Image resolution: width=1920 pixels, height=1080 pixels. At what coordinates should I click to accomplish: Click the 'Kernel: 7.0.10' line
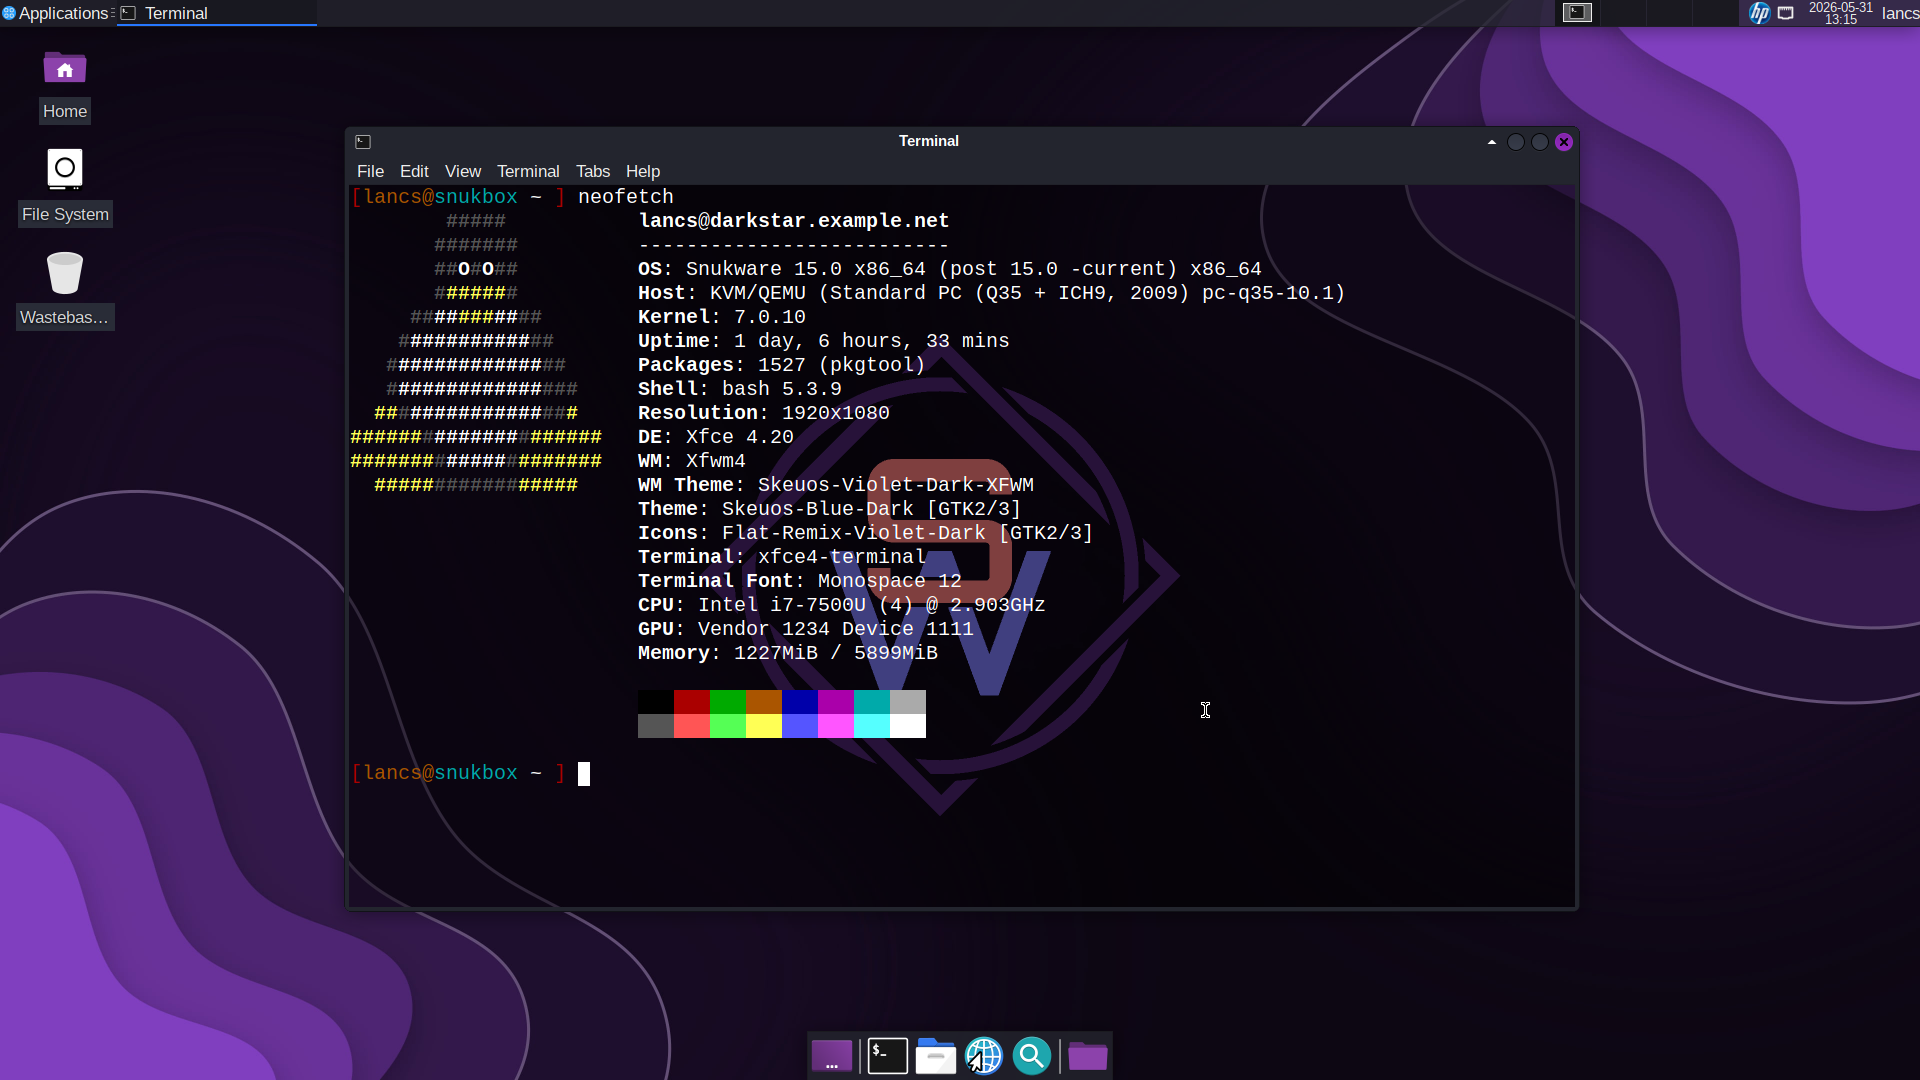tap(722, 317)
